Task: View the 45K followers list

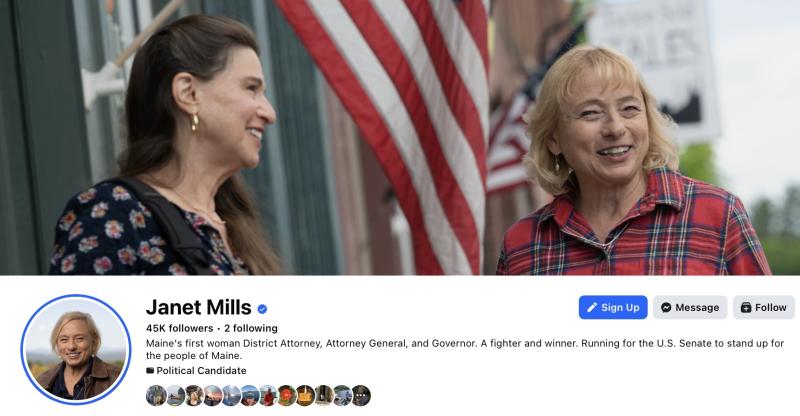Action: pos(179,328)
